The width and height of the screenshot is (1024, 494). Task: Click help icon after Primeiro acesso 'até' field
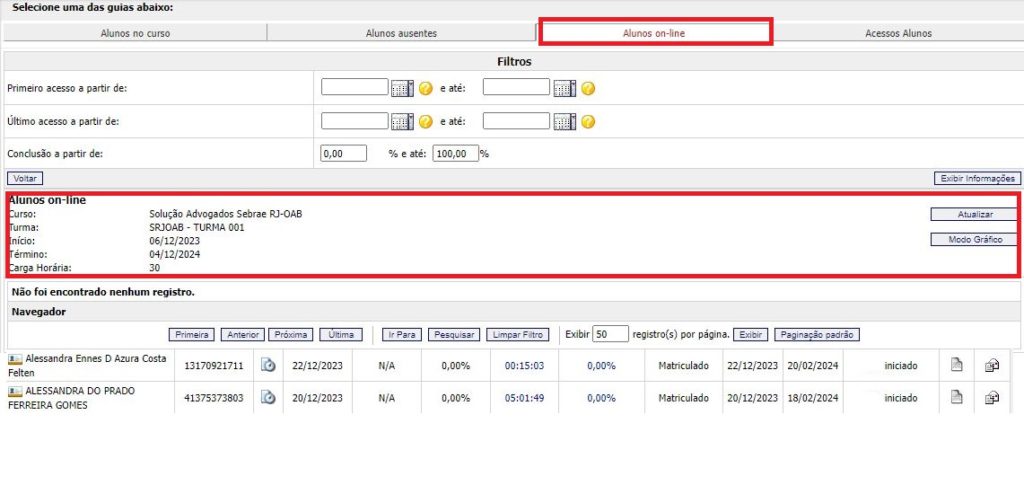coord(588,88)
